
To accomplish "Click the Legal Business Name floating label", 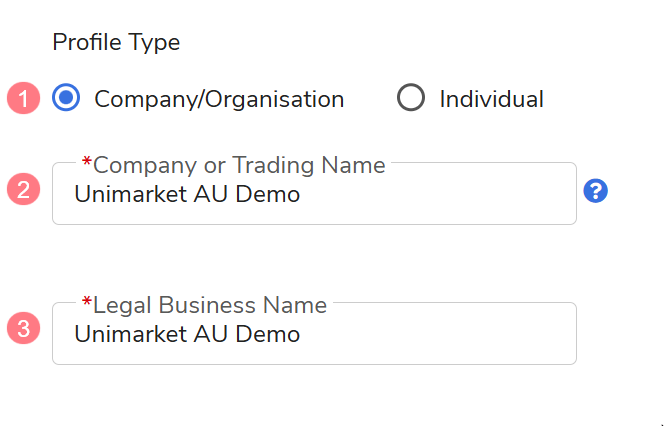I will point(210,305).
